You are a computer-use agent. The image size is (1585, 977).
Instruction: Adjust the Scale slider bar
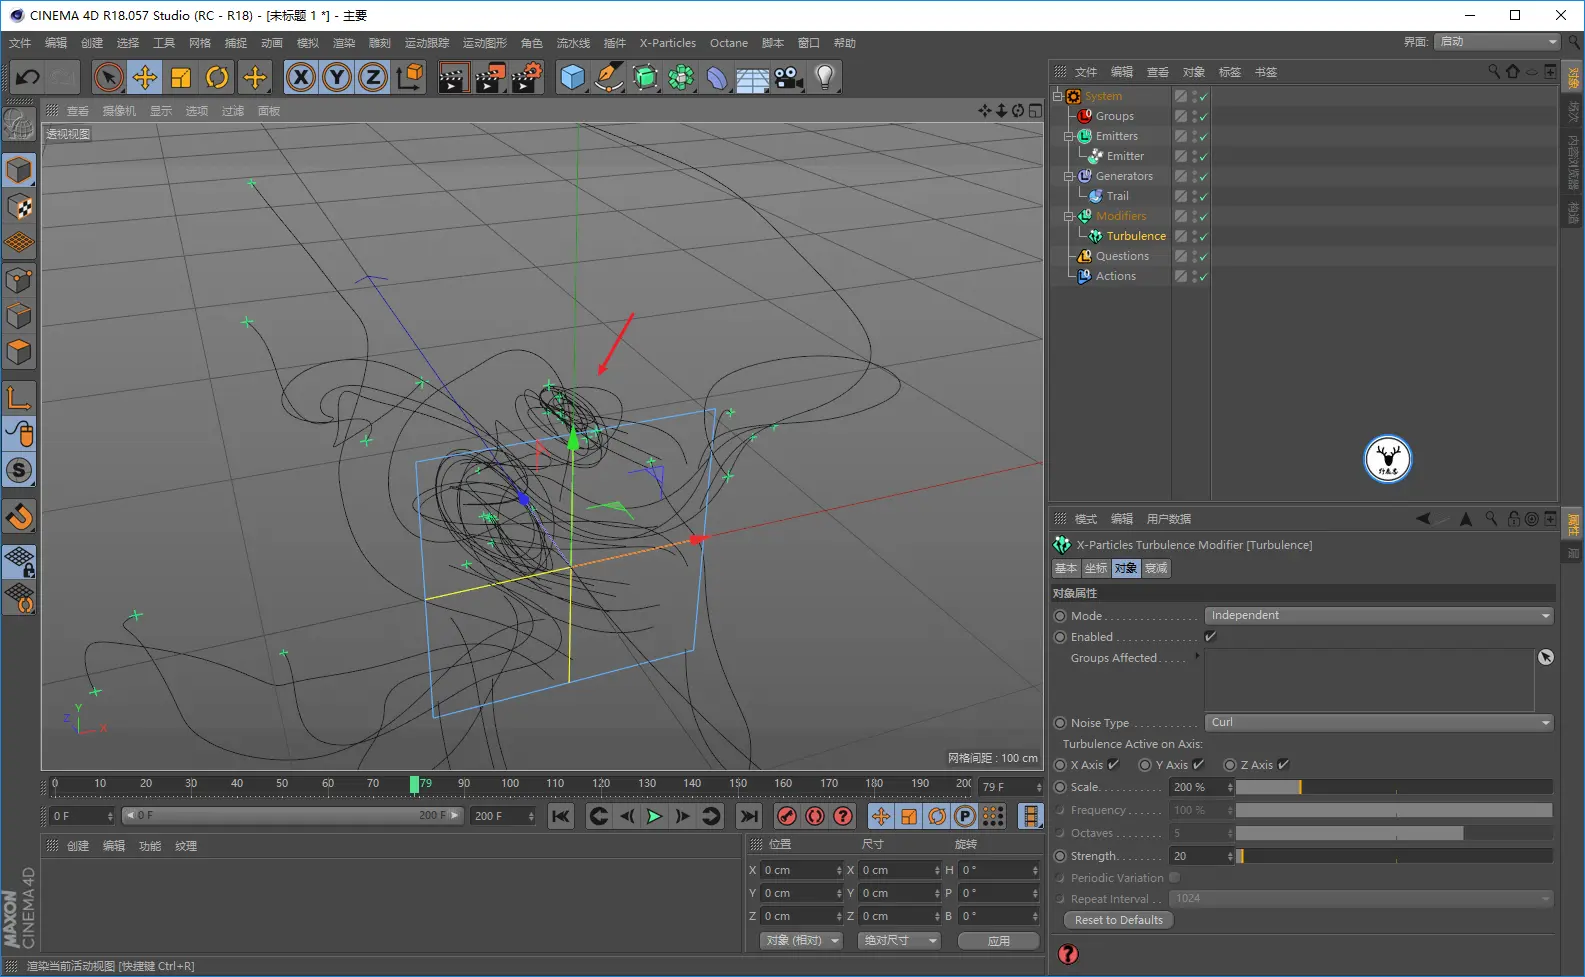pyautogui.click(x=1393, y=787)
